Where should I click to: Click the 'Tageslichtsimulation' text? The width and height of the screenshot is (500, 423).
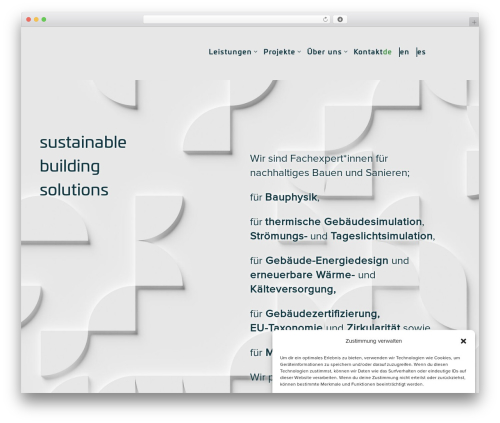[382, 236]
